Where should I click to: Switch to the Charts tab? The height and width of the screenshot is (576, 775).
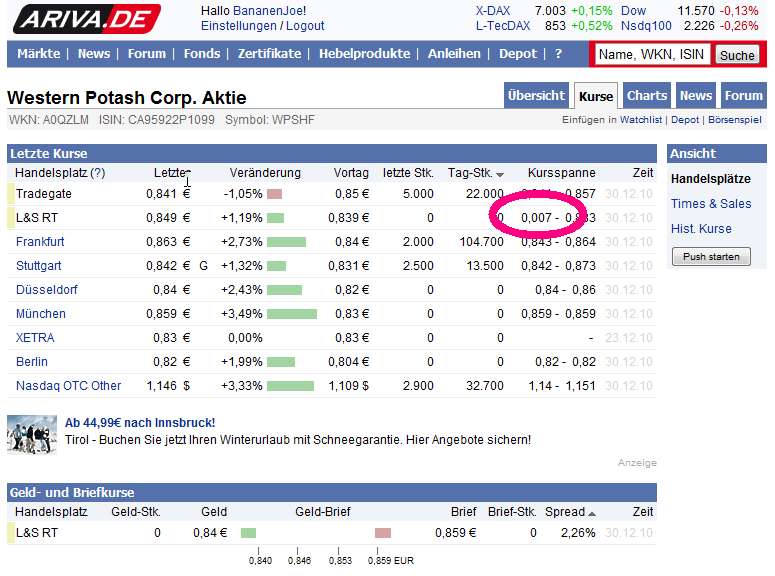click(x=646, y=96)
